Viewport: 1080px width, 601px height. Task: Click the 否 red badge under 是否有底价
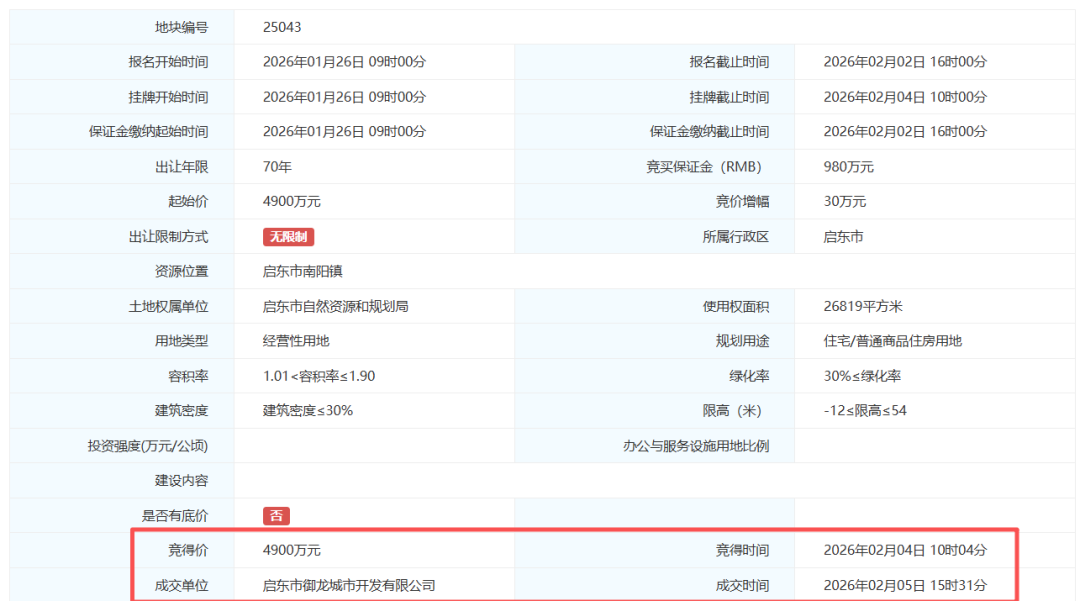pos(275,516)
